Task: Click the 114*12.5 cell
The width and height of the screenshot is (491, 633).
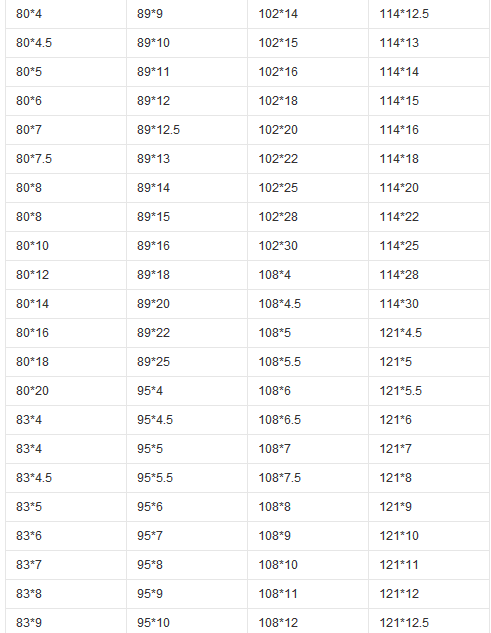Action: point(429,14)
